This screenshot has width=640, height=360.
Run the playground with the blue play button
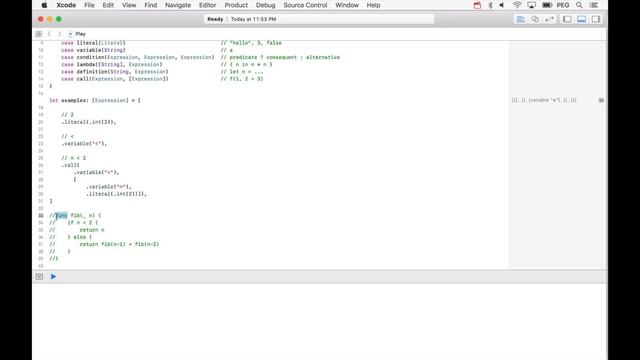pyautogui.click(x=53, y=276)
